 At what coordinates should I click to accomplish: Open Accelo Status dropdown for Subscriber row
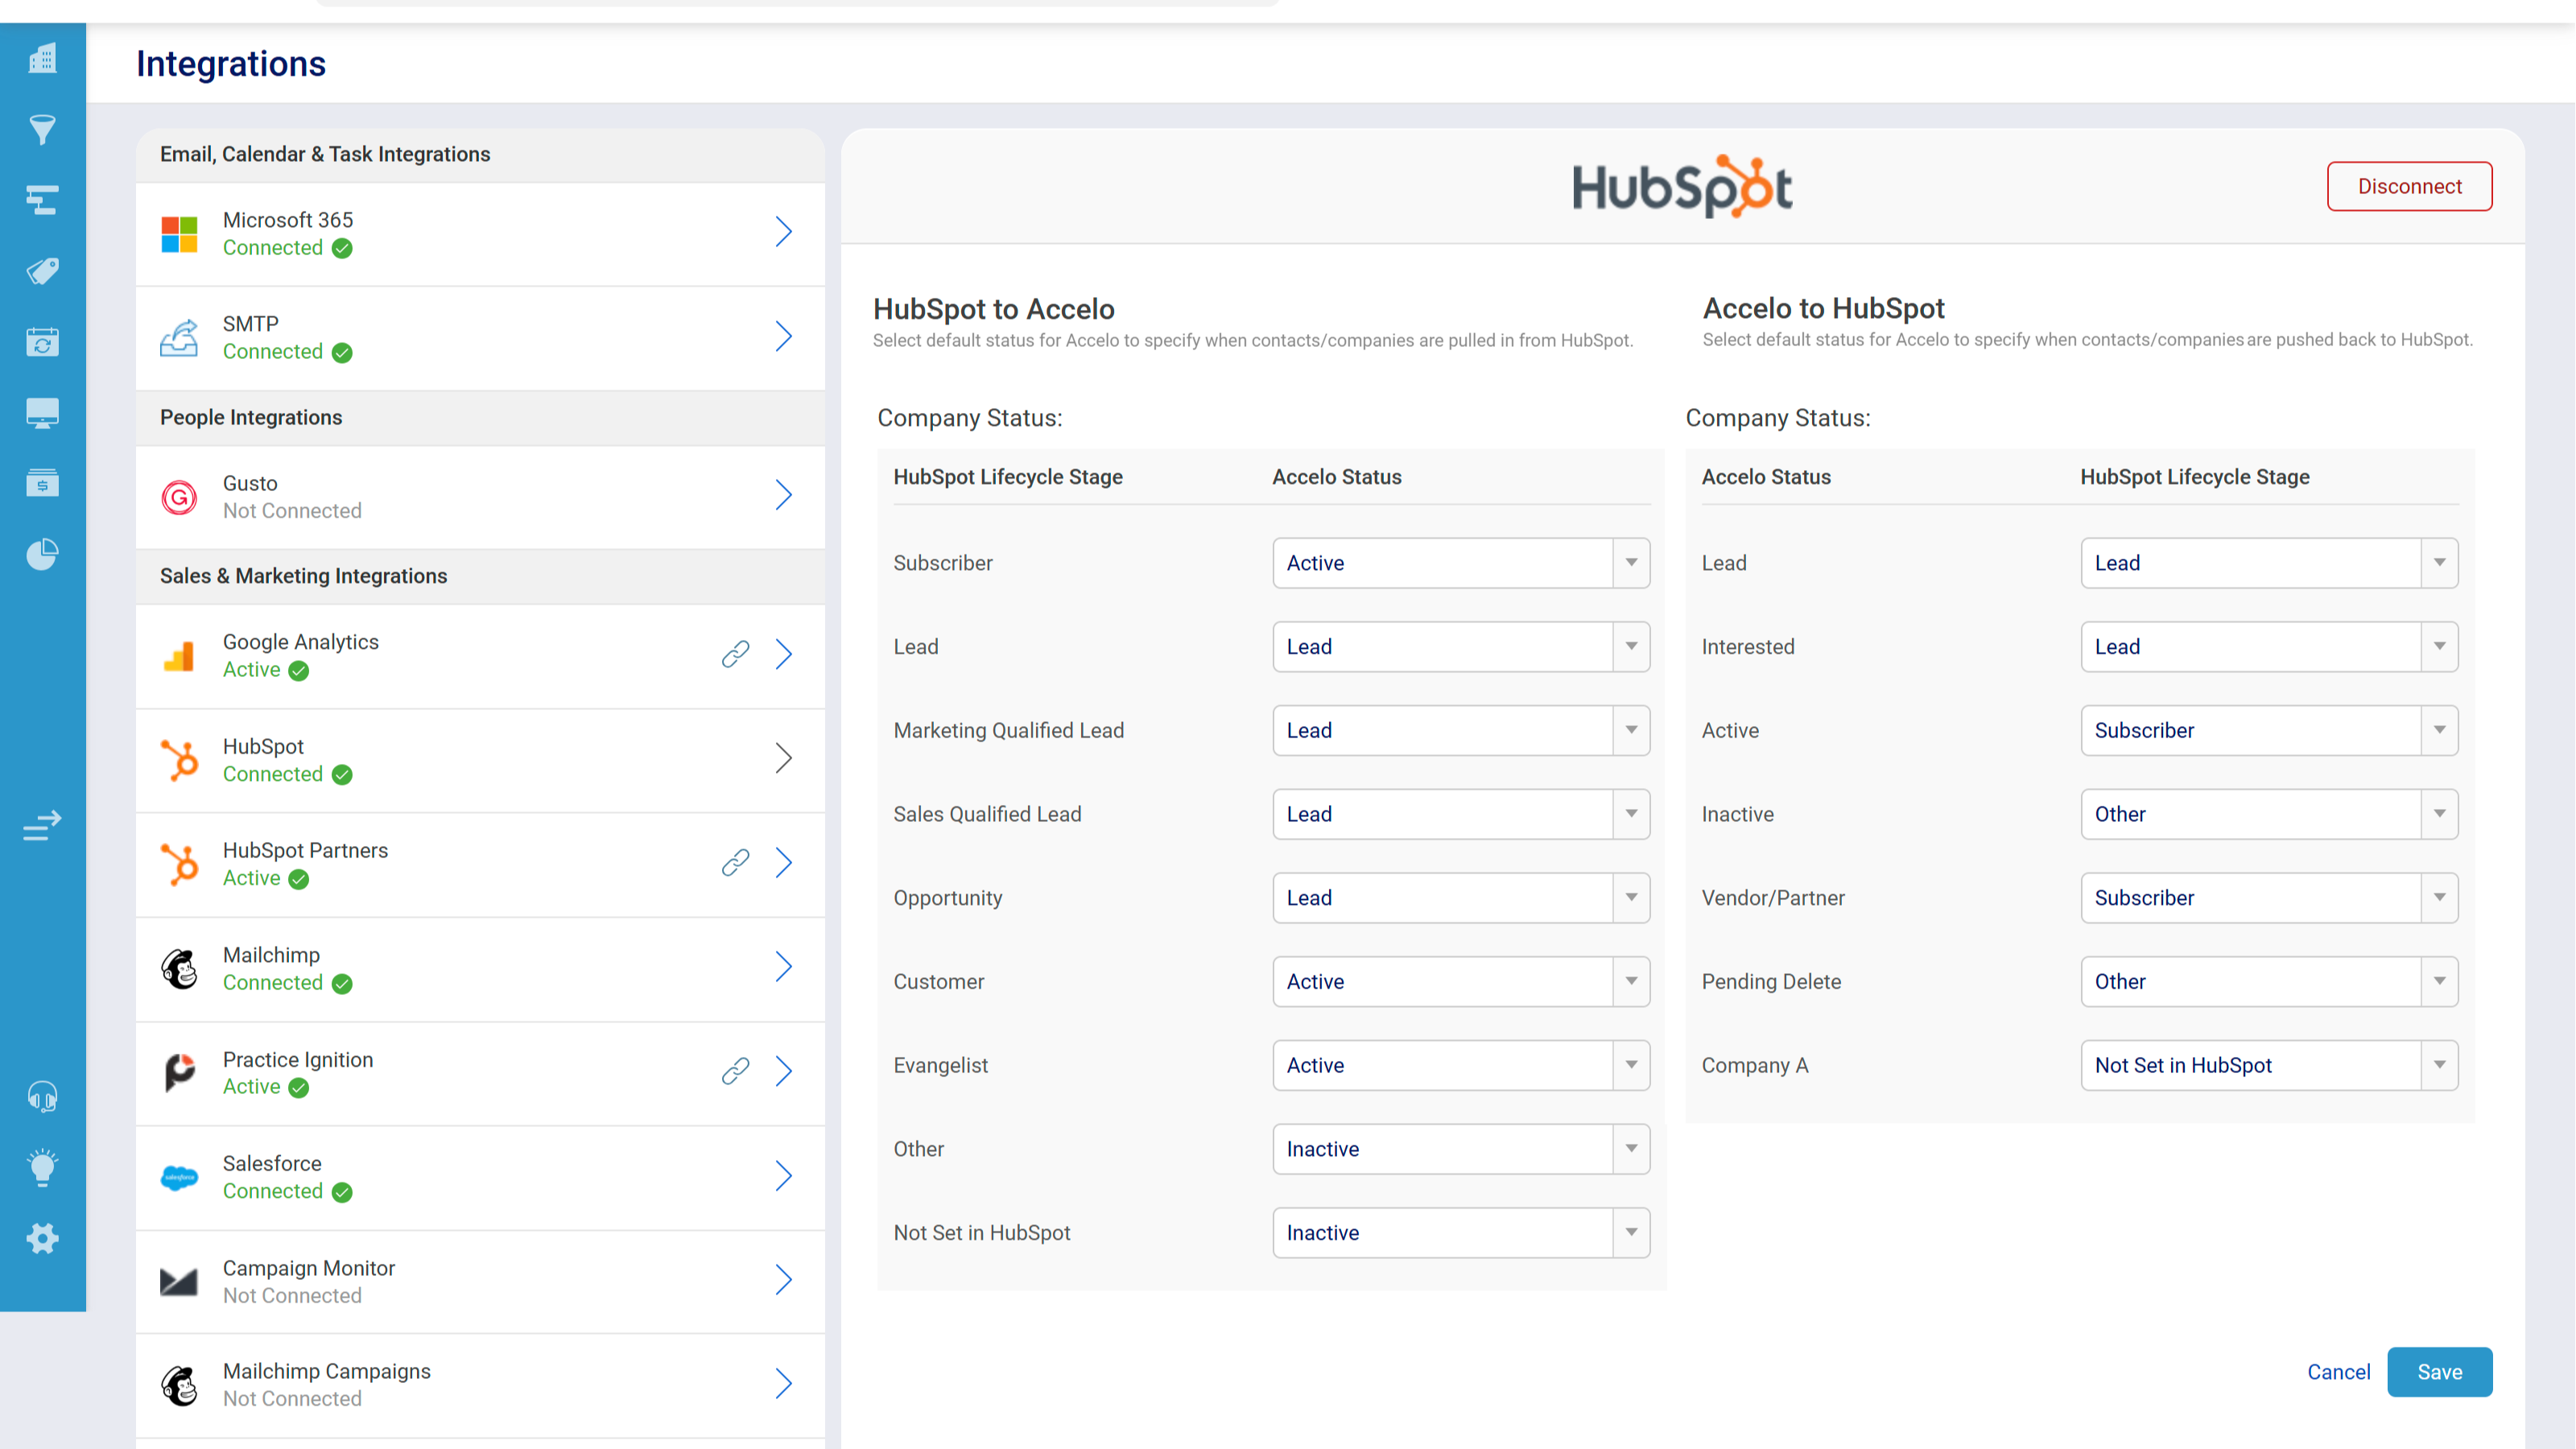coord(1460,563)
